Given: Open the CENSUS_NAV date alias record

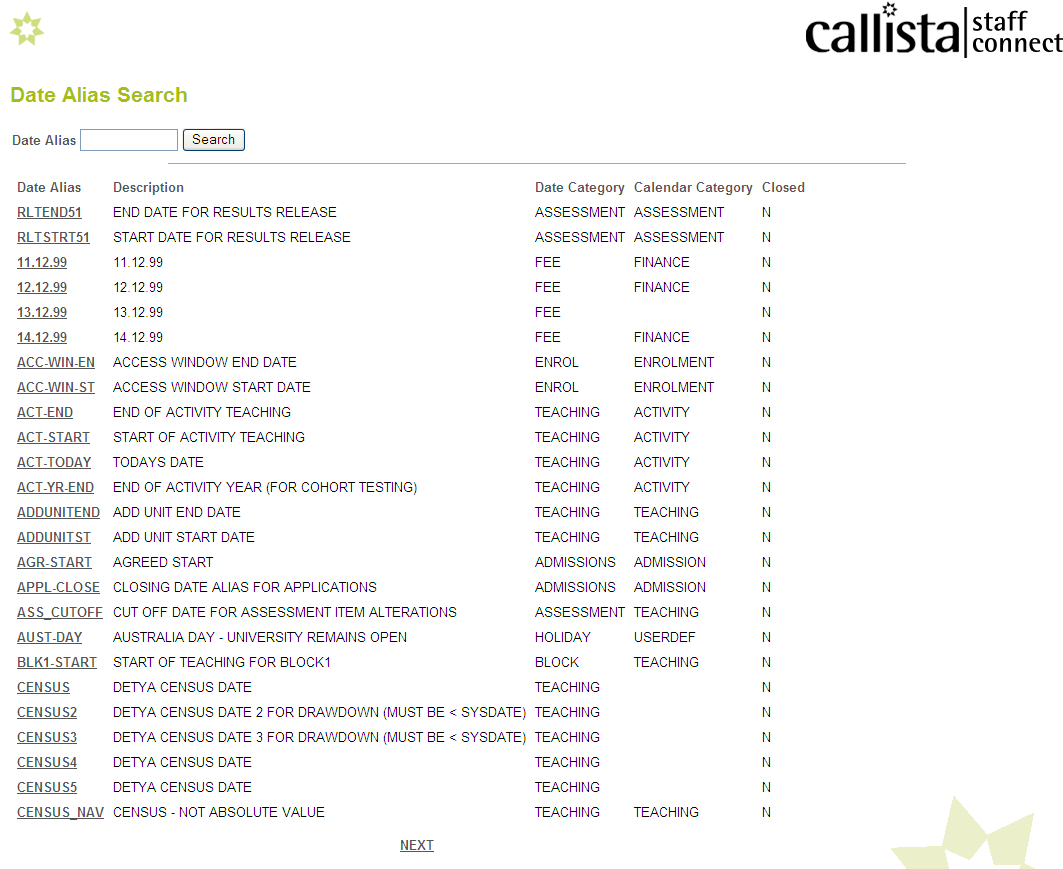Looking at the screenshot, I should point(60,812).
